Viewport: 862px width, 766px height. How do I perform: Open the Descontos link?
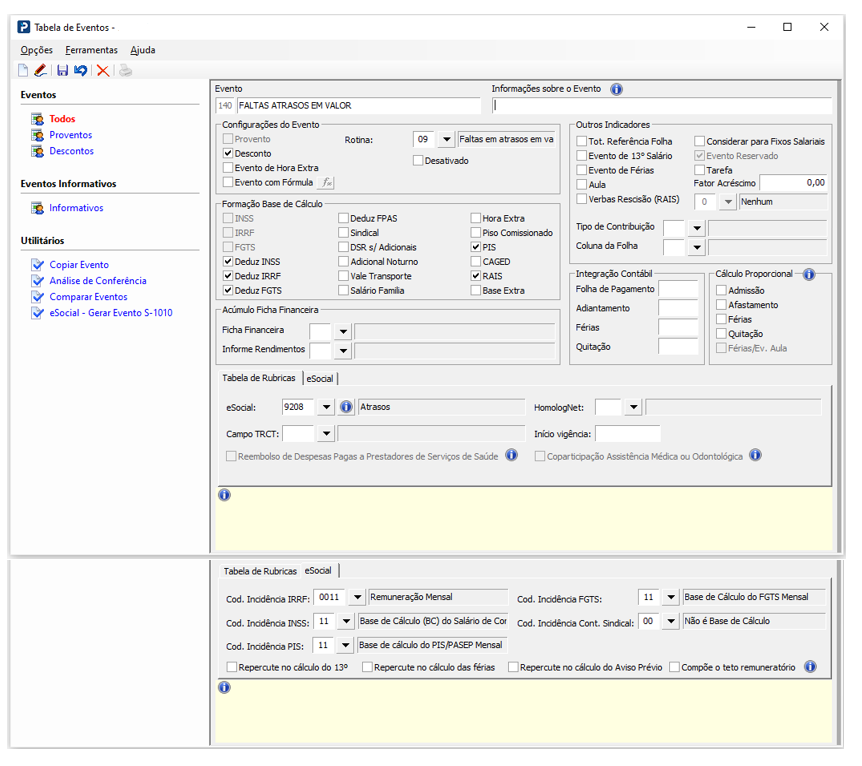point(71,151)
